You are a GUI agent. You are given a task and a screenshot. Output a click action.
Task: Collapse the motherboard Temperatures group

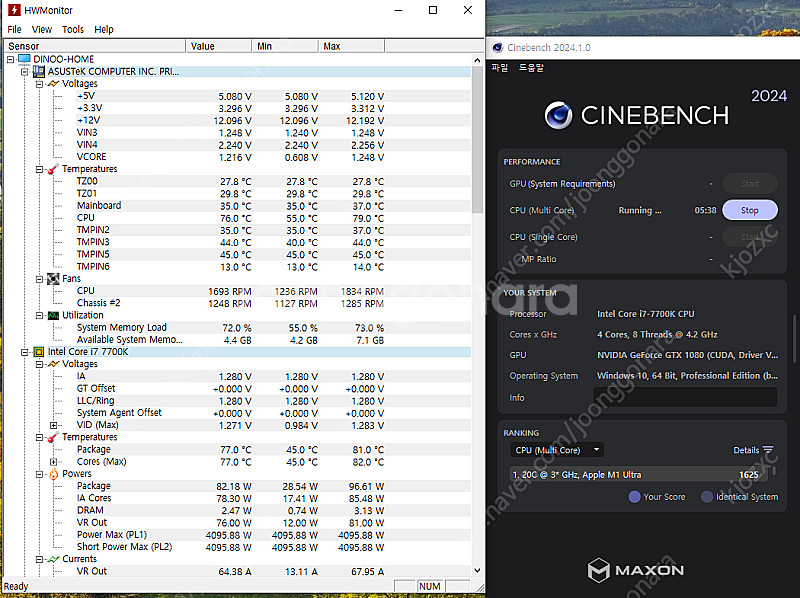(x=39, y=169)
